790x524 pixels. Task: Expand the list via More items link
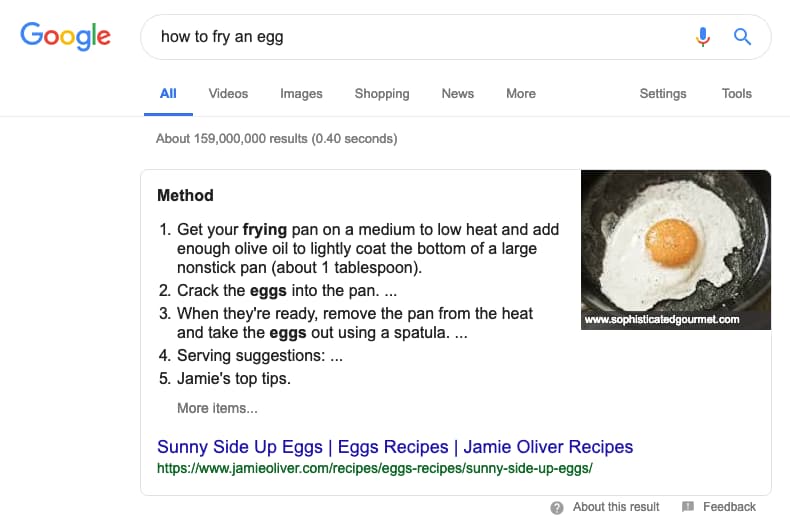pyautogui.click(x=217, y=408)
